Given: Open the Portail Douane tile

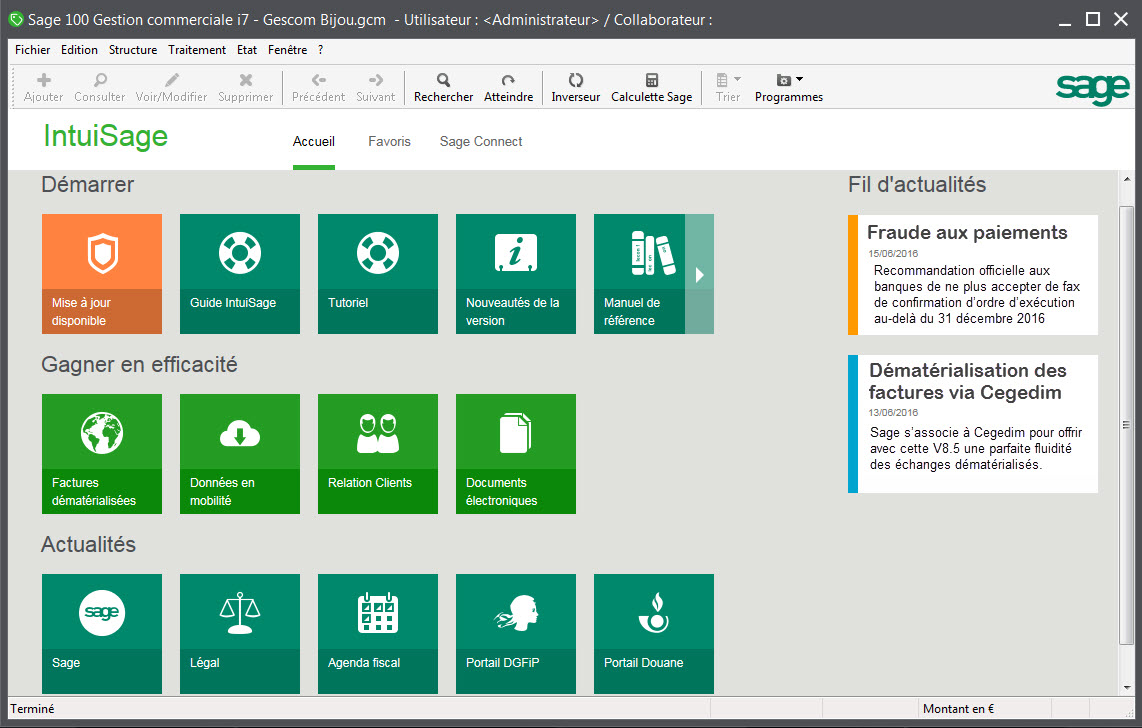Looking at the screenshot, I should (653, 633).
